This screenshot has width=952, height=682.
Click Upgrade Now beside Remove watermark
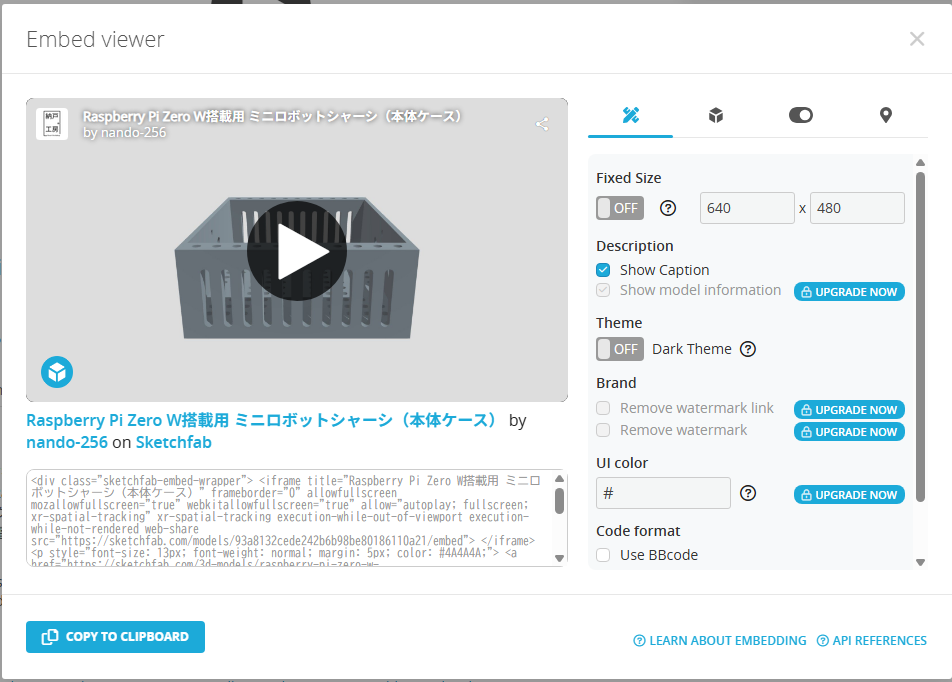849,432
